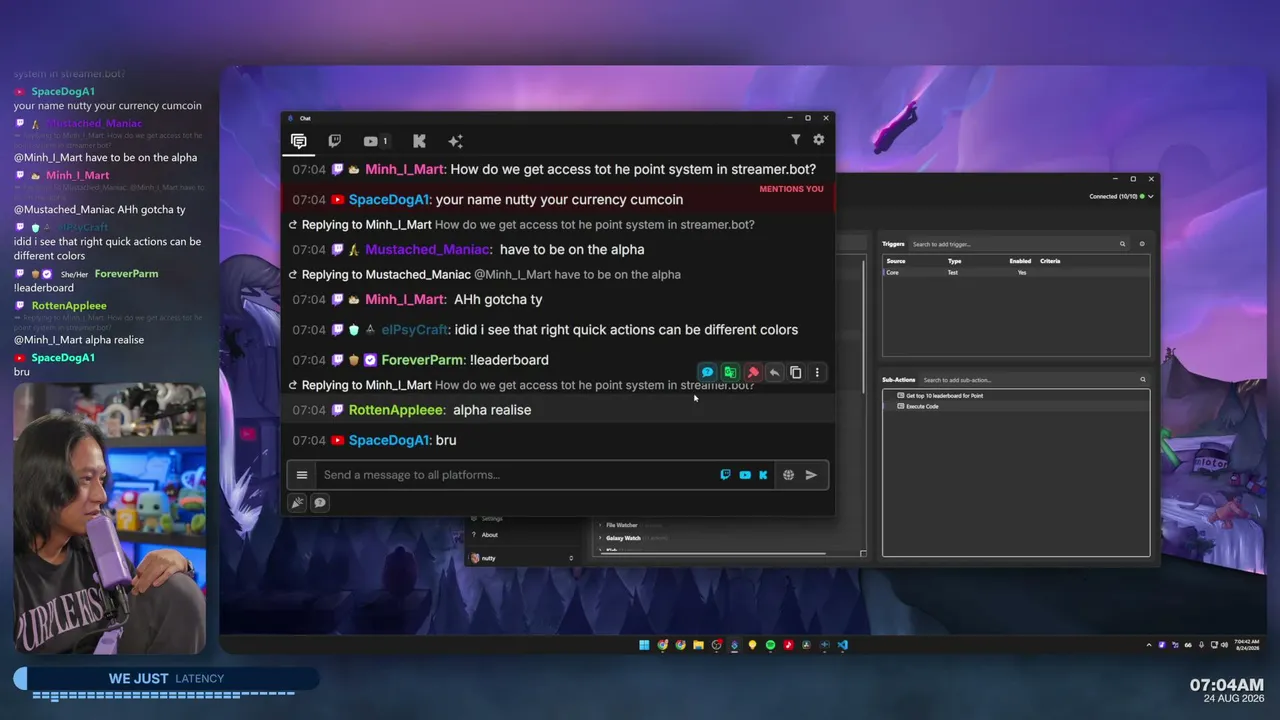Open Spotify from the taskbar
Screen dimensions: 1280x720
point(770,645)
